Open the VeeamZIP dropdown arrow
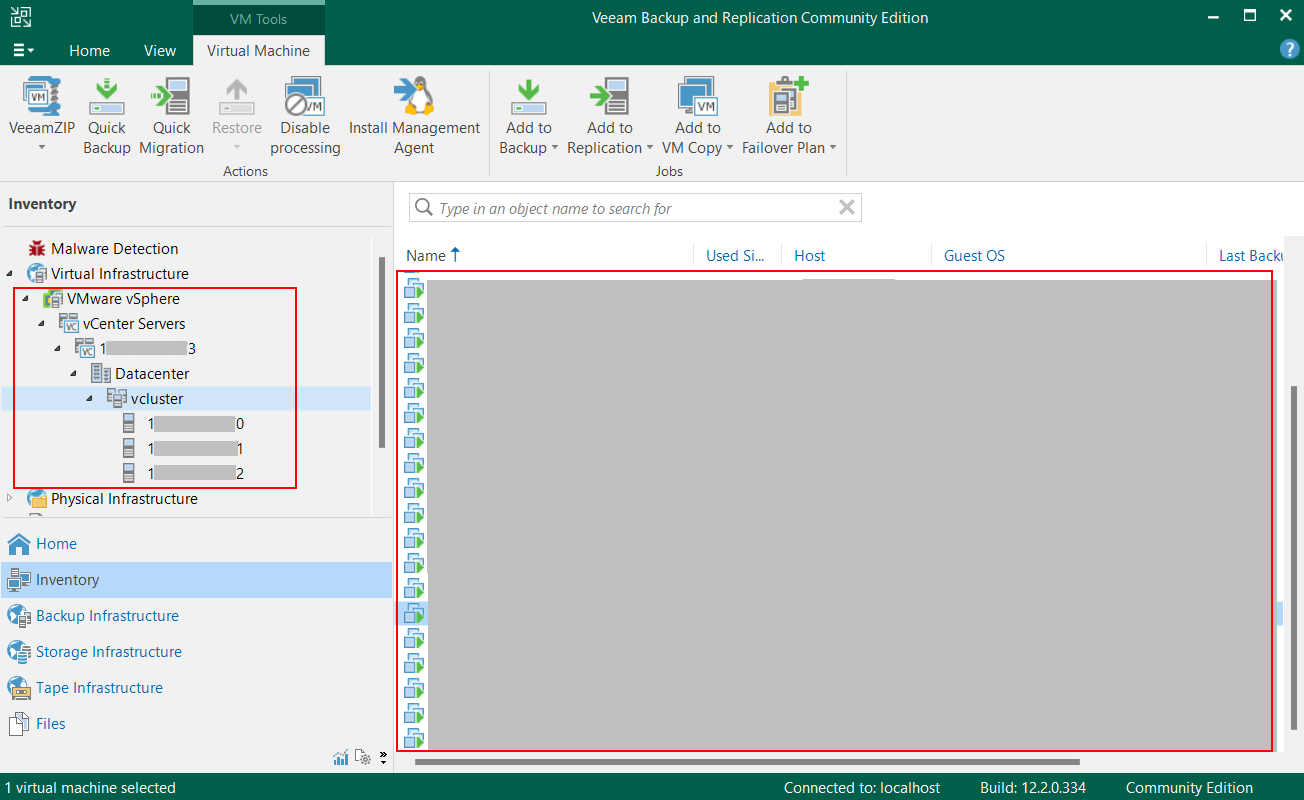 click(x=42, y=148)
